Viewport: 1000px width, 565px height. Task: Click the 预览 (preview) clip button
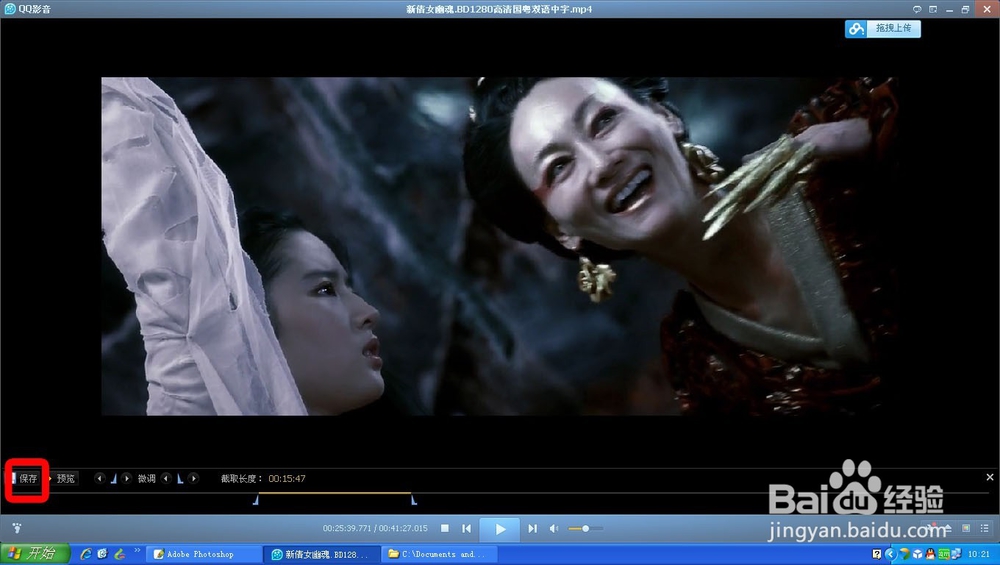[x=65, y=478]
